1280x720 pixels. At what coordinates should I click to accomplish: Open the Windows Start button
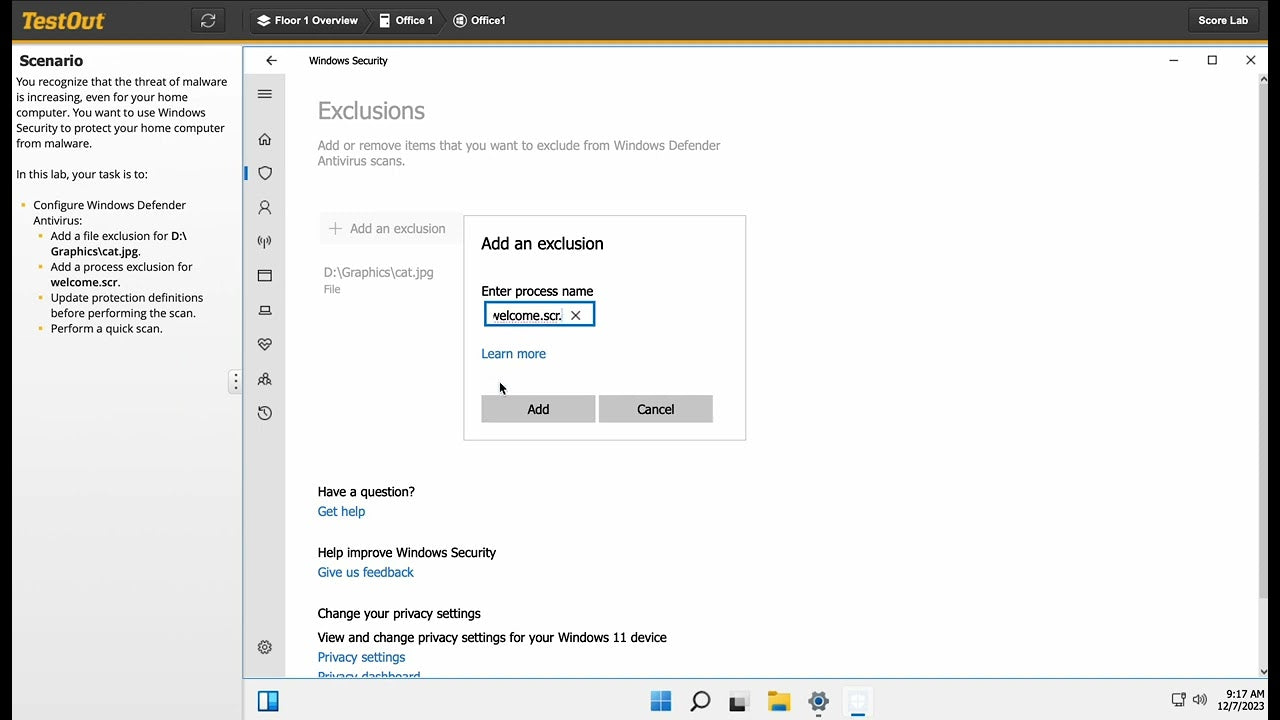click(x=661, y=701)
